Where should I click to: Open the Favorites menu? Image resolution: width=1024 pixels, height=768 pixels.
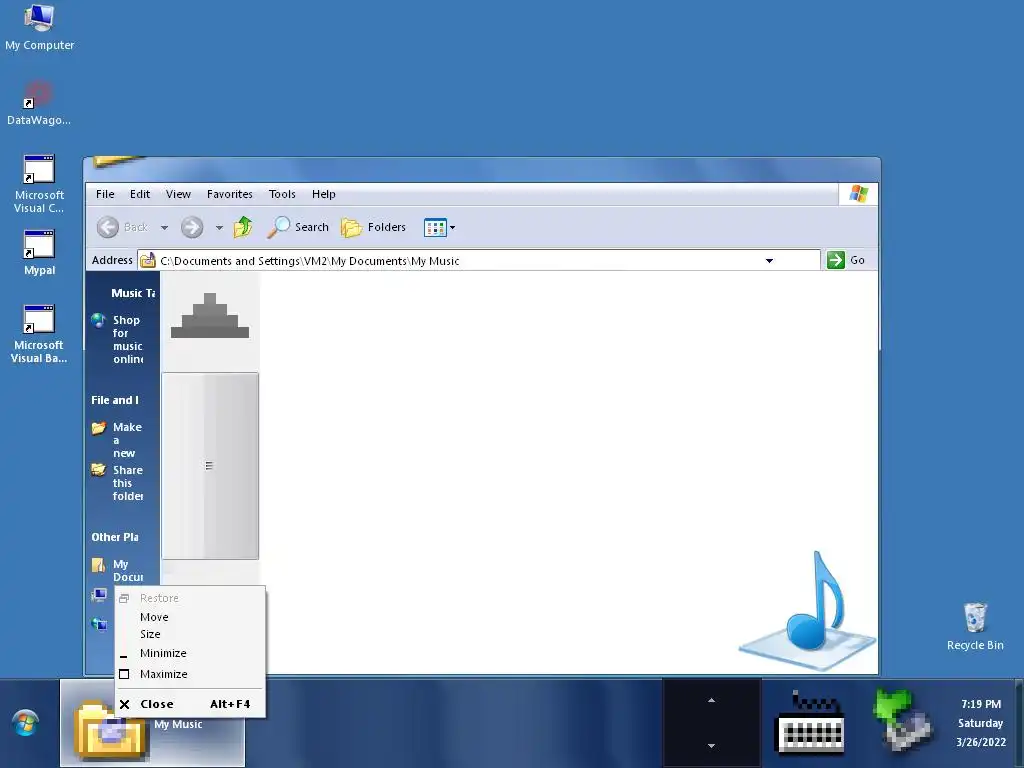230,194
